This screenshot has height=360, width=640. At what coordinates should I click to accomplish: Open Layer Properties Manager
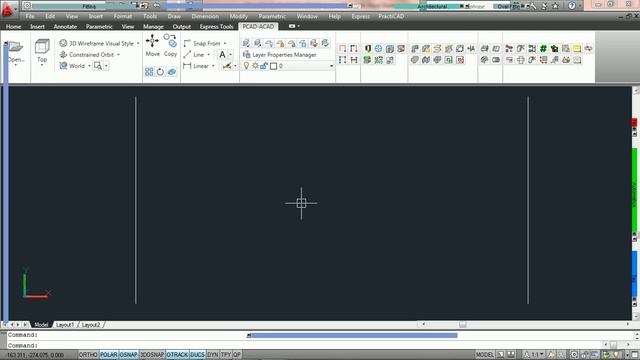tap(280, 55)
